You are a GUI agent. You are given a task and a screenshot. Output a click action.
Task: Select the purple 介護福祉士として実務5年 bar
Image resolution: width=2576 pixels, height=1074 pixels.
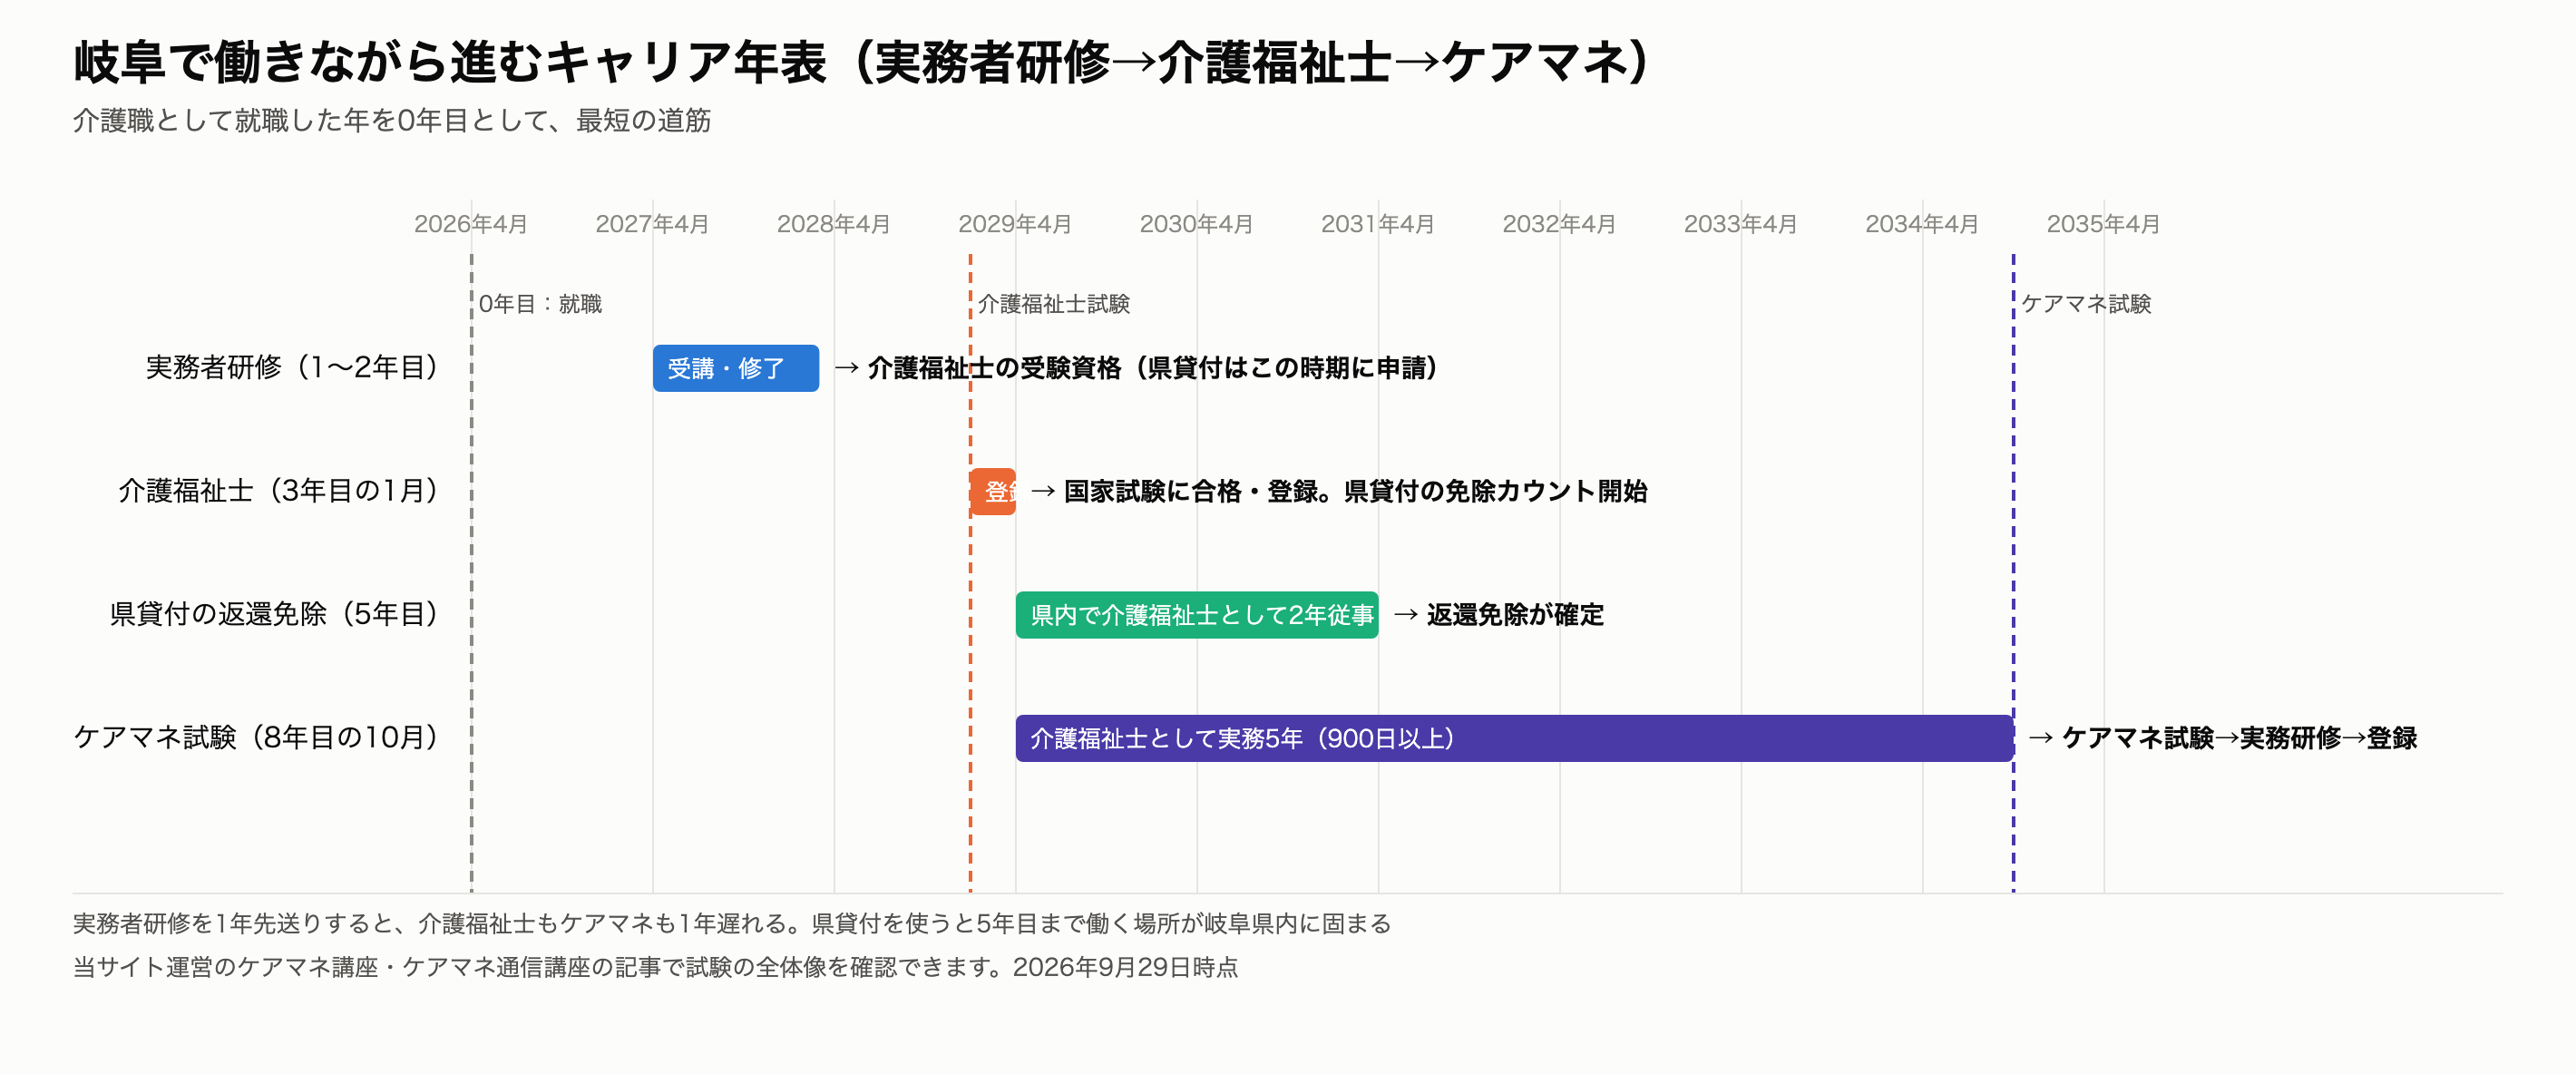tap(1514, 738)
